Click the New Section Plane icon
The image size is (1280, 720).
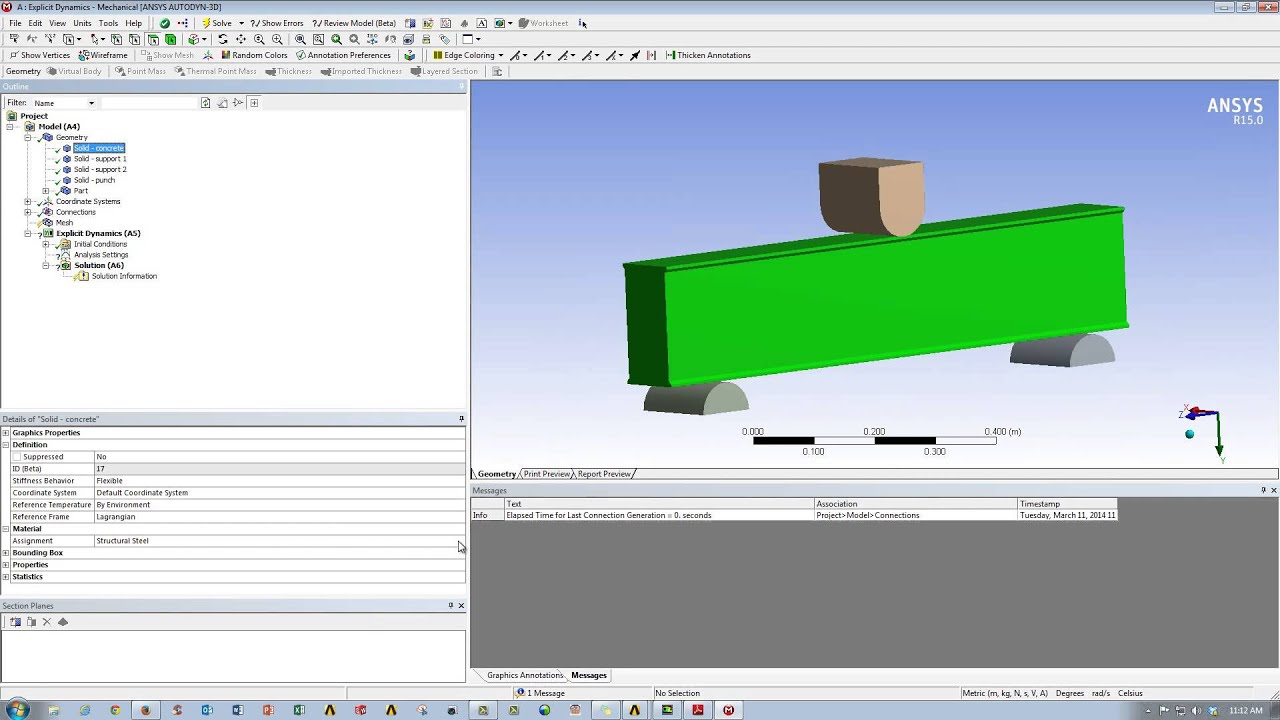(15, 622)
